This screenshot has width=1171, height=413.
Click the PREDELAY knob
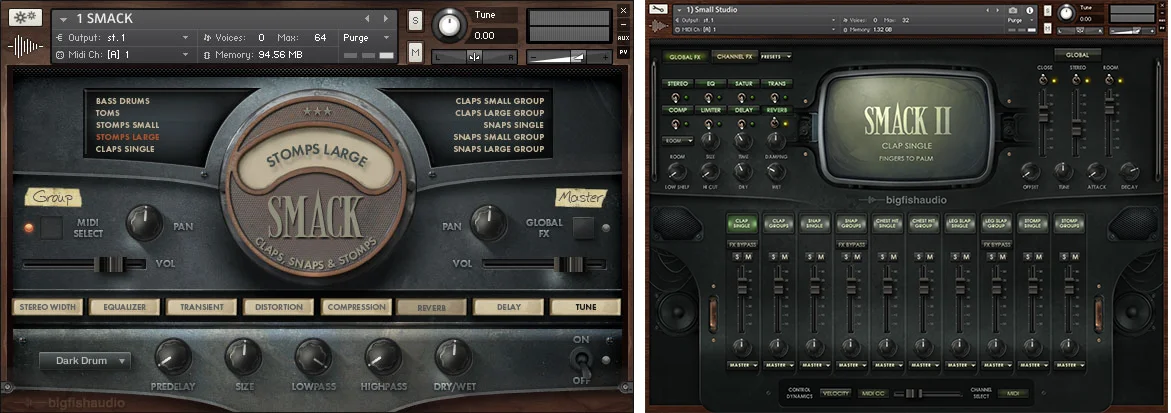click(173, 357)
